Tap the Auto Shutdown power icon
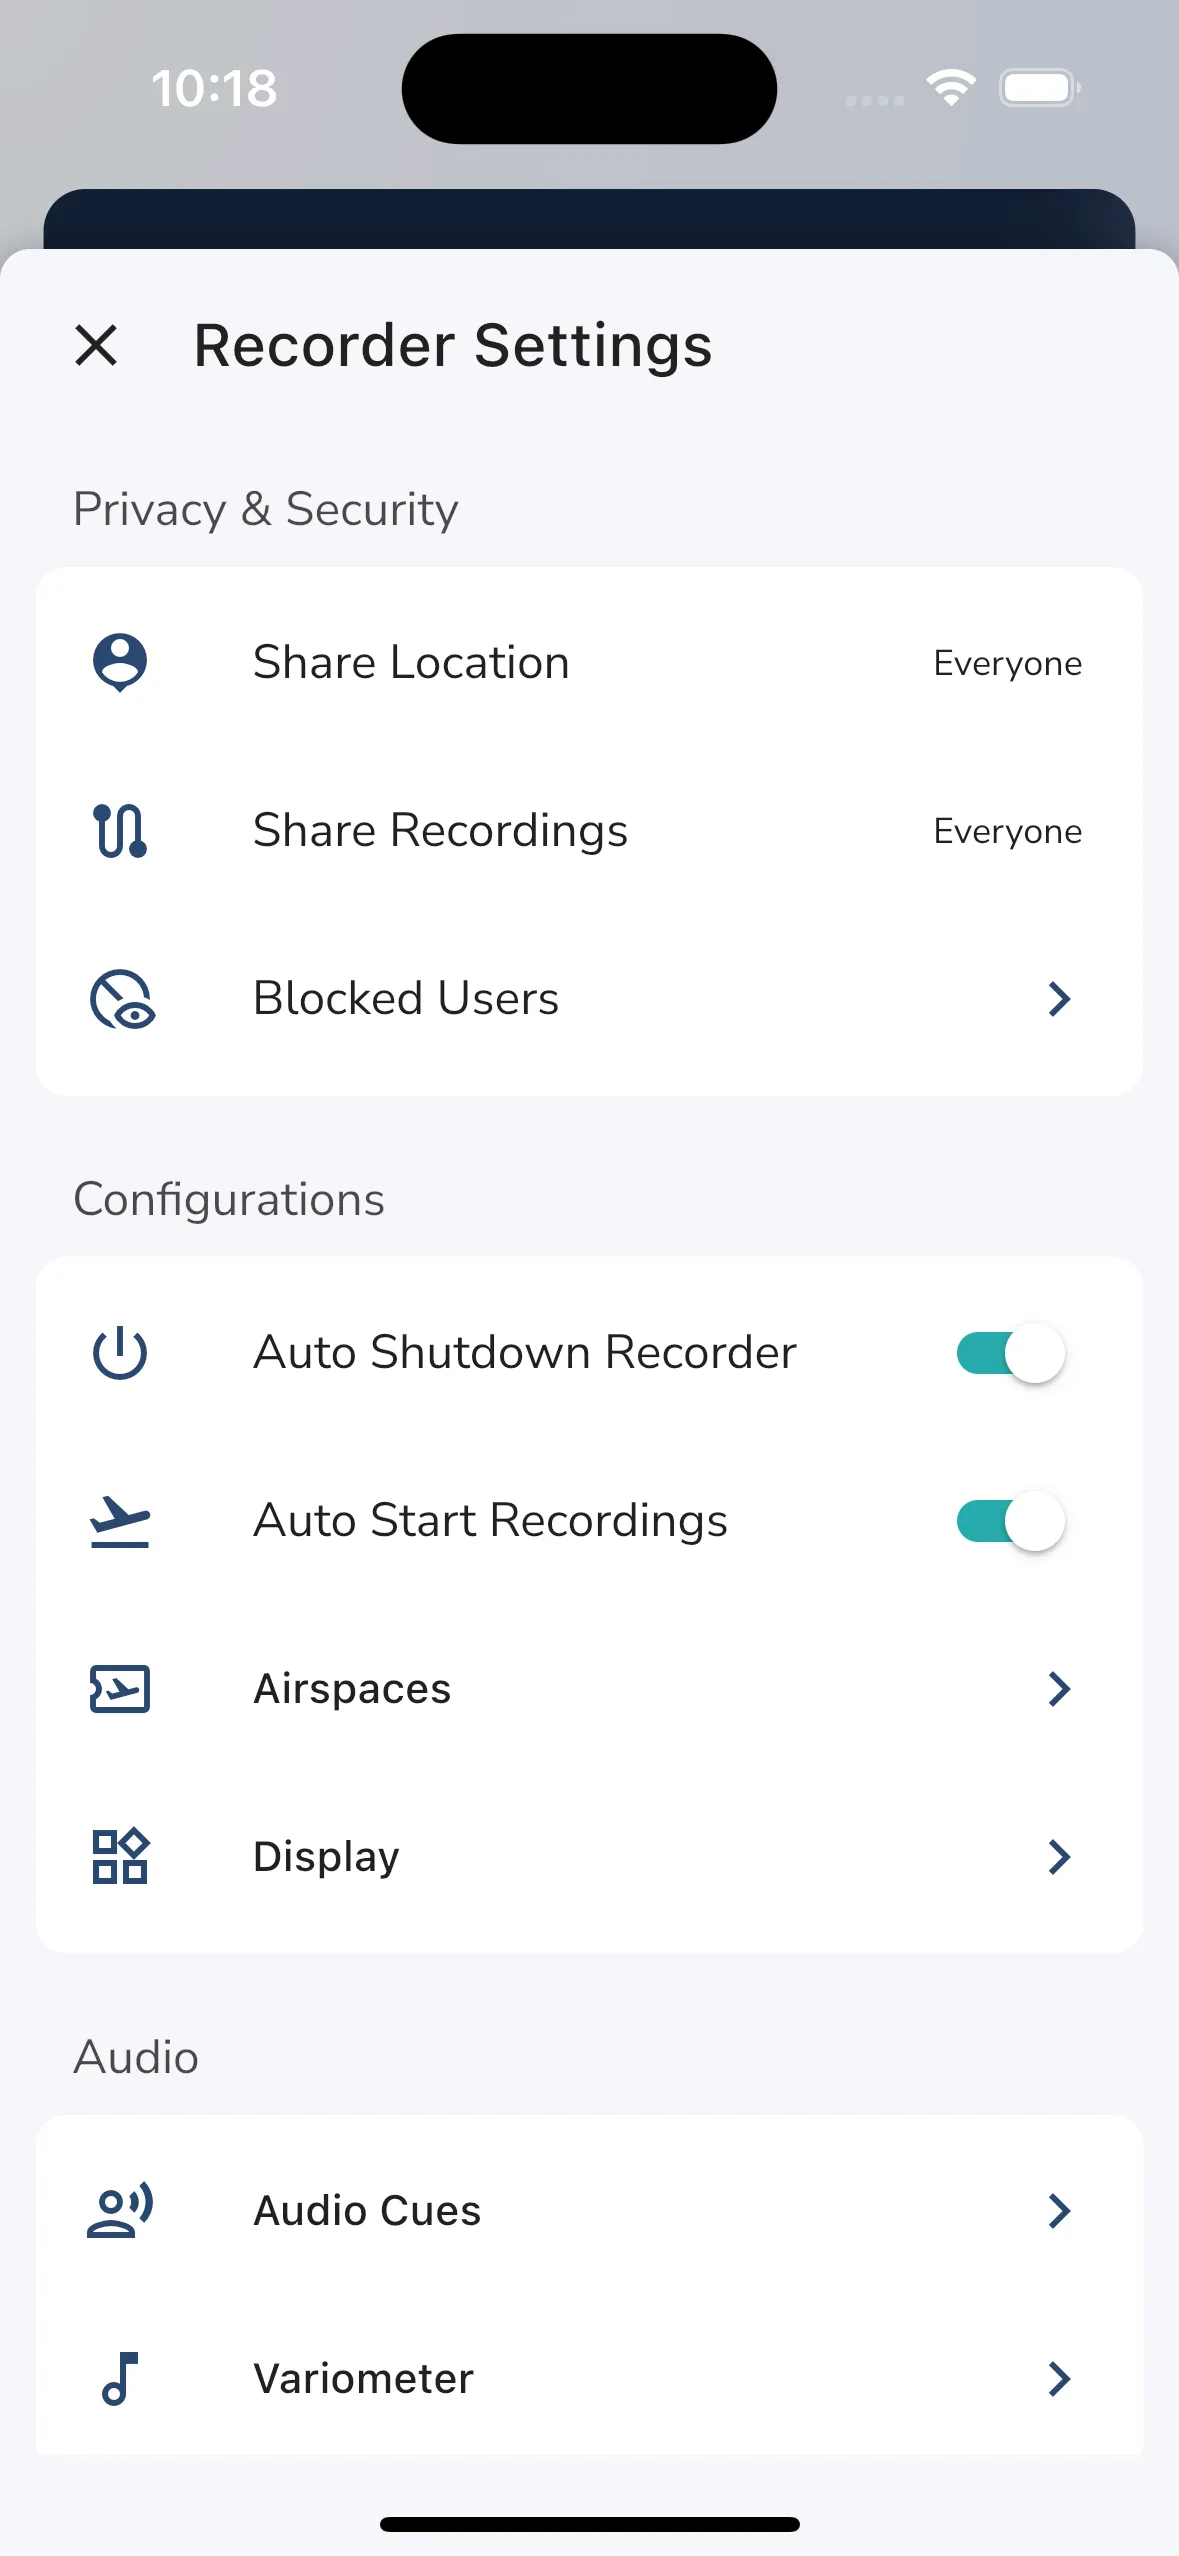 (x=120, y=1353)
